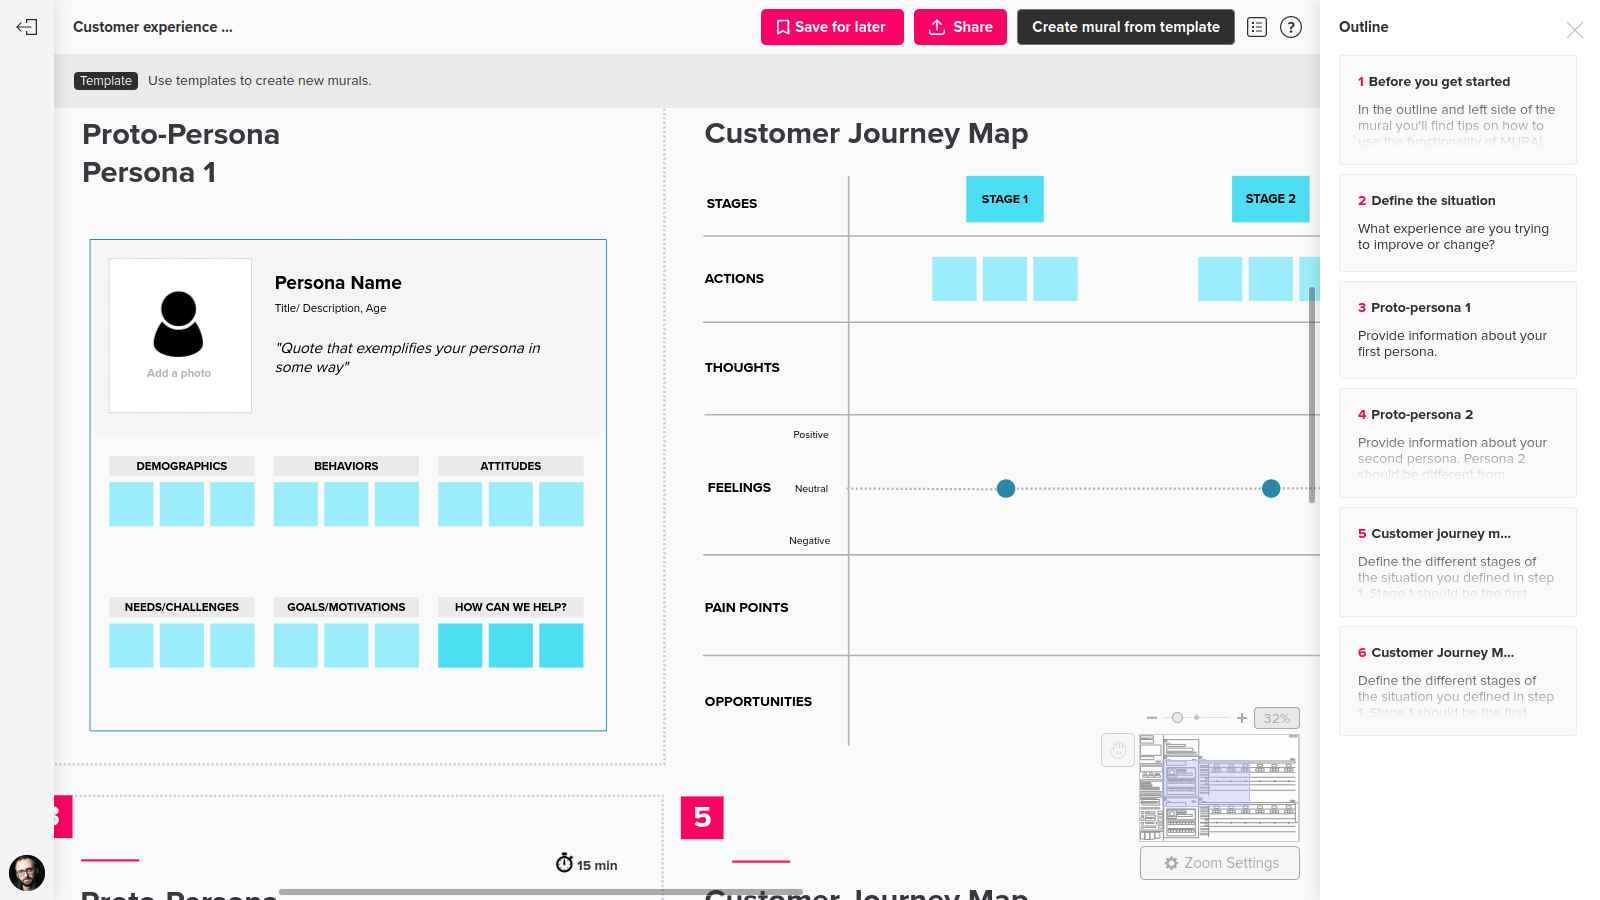
Task: Toggle the outline list icon in the header
Action: coord(1257,27)
